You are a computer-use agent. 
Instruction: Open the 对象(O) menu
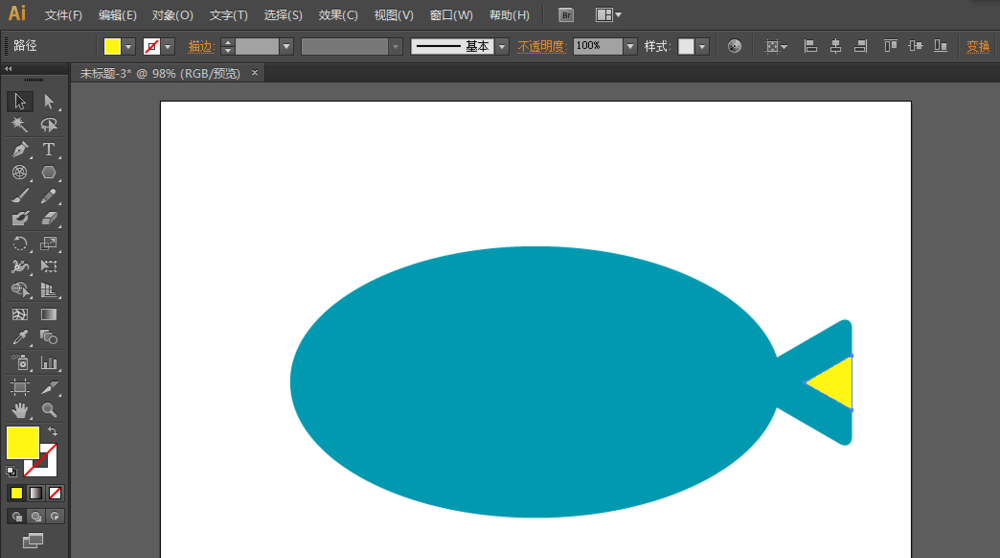click(173, 15)
